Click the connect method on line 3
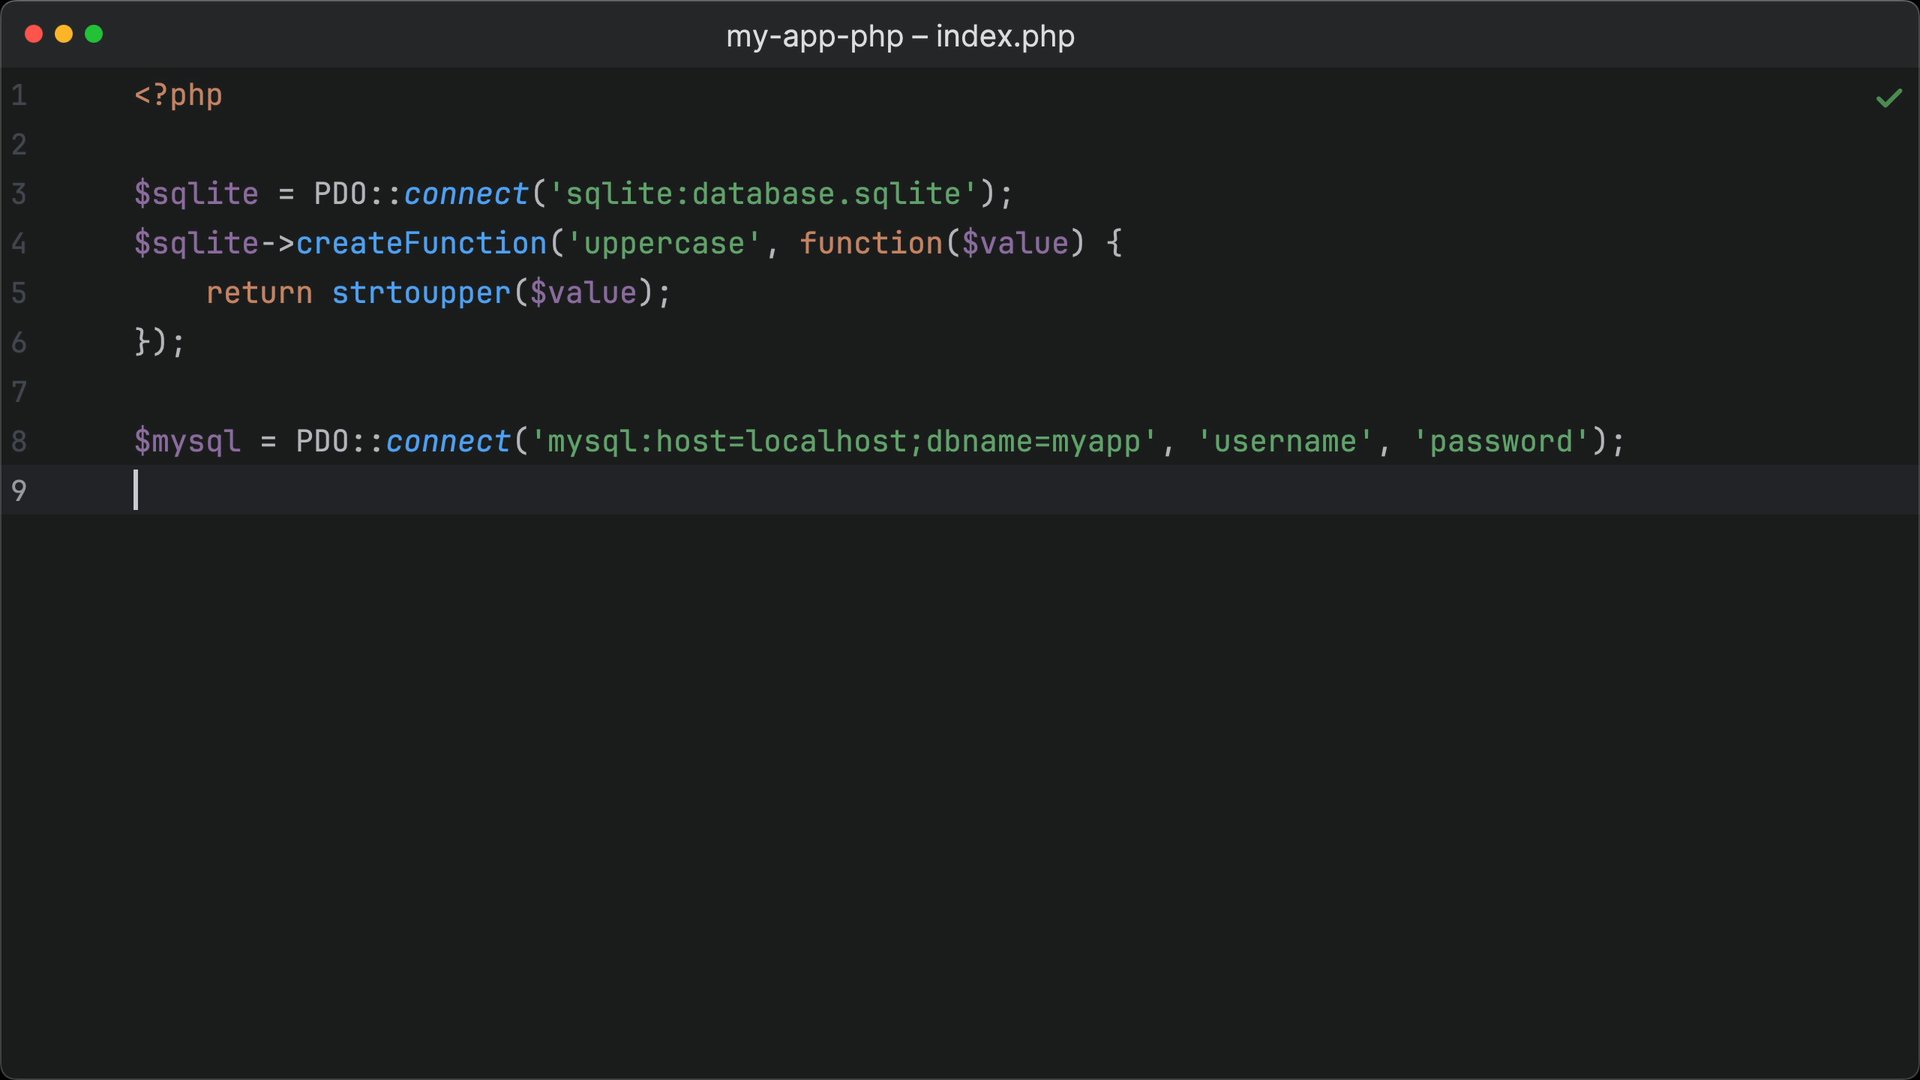This screenshot has width=1920, height=1080. coord(466,194)
